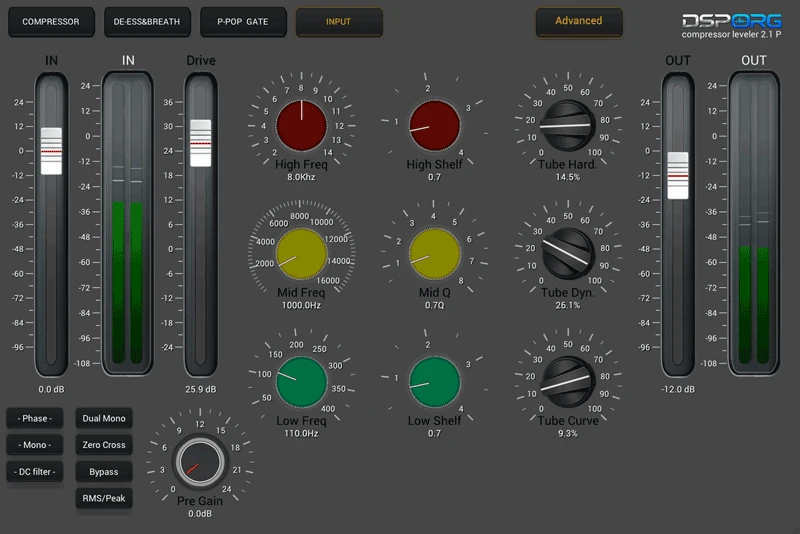Click the DSPORG logo
The width and height of the screenshot is (800, 534).
[x=731, y=21]
